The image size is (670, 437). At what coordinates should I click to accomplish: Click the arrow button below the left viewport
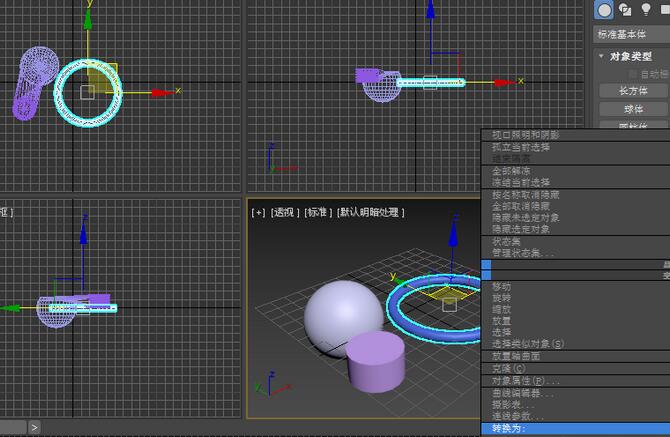coord(35,427)
